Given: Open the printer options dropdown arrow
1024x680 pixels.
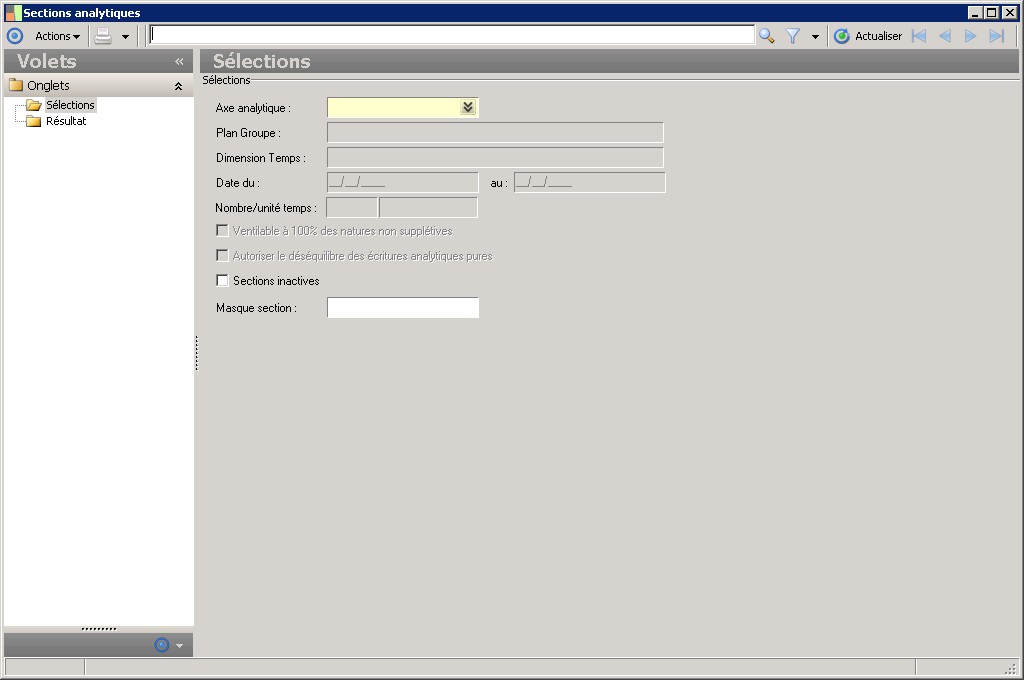Looking at the screenshot, I should [x=125, y=37].
